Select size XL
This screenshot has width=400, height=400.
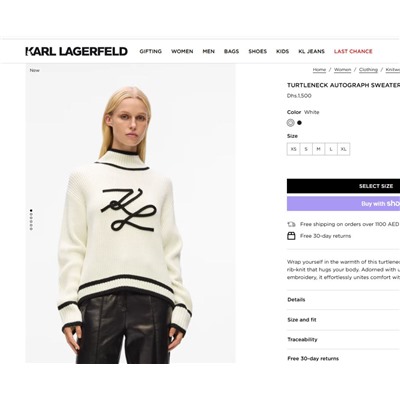tap(344, 149)
